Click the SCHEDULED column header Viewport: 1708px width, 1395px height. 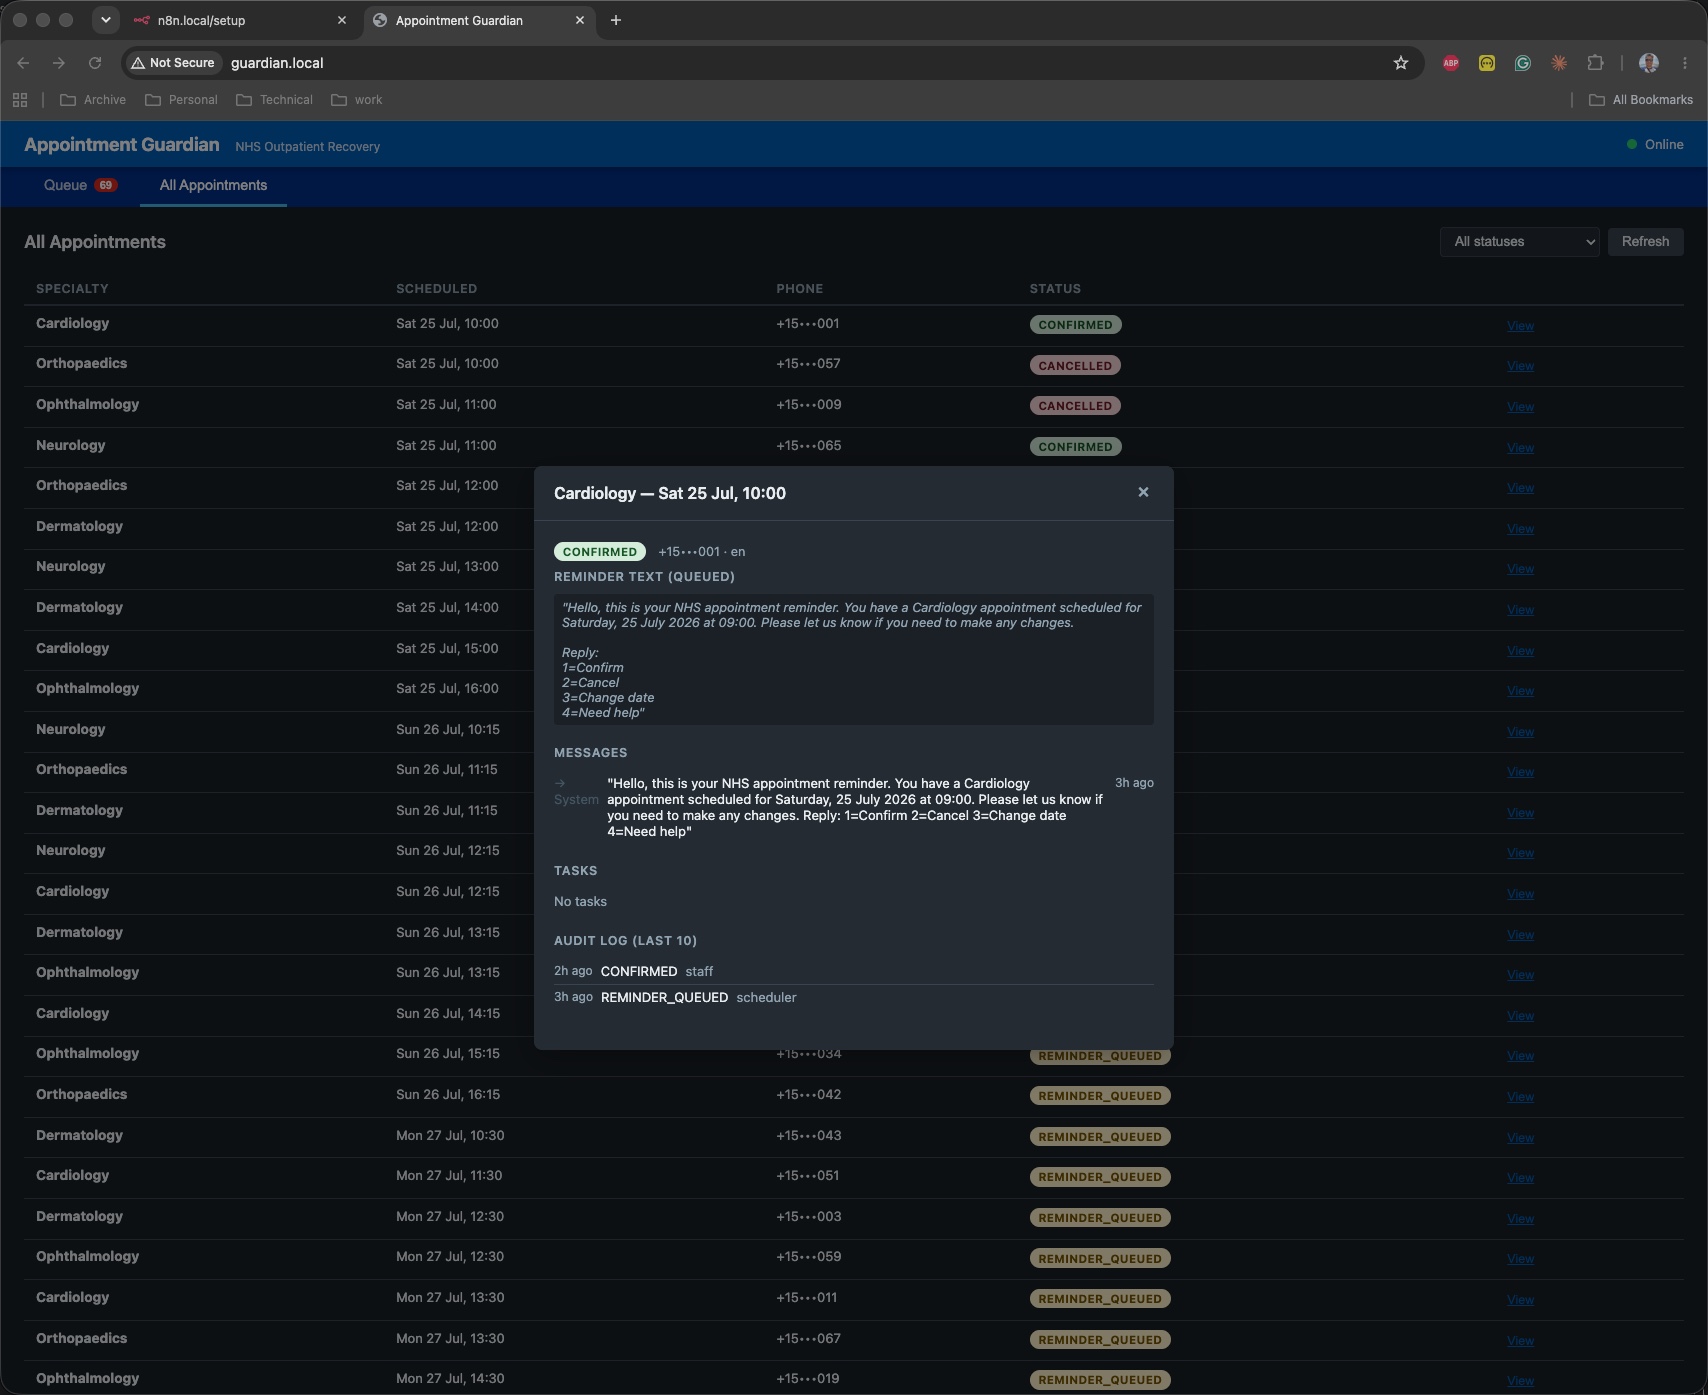point(436,288)
